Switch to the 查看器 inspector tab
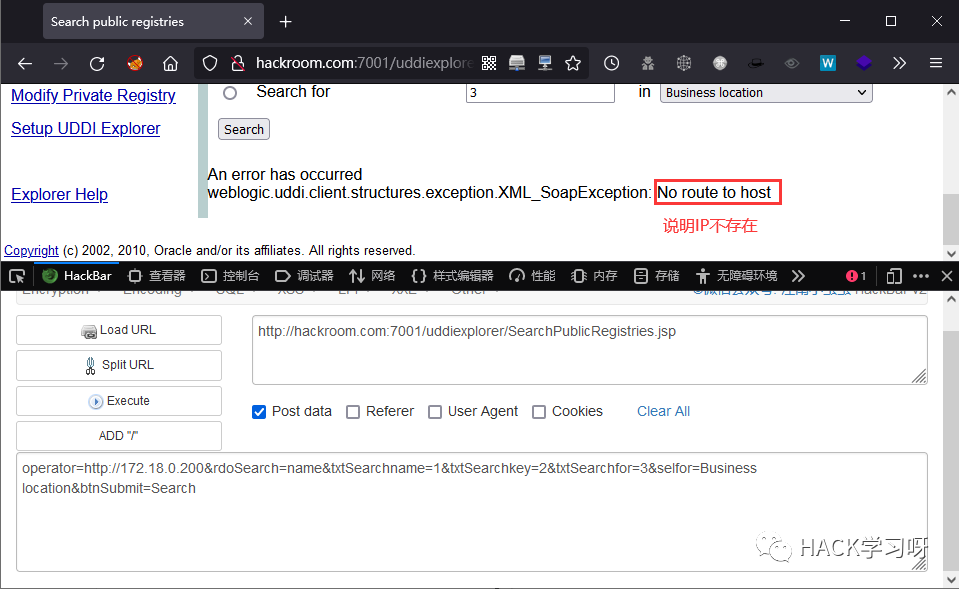Screen dimensions: 959x589 (x=157, y=276)
